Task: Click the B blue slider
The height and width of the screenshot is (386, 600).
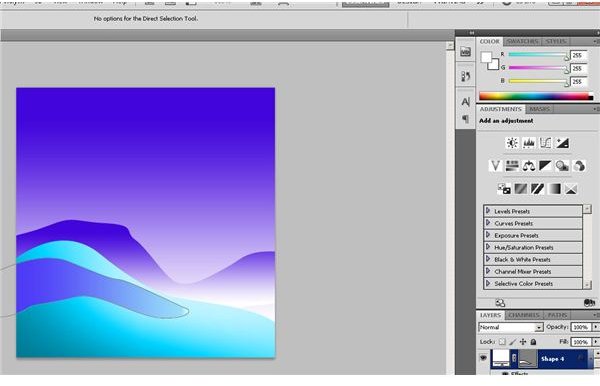Action: pyautogui.click(x=538, y=81)
